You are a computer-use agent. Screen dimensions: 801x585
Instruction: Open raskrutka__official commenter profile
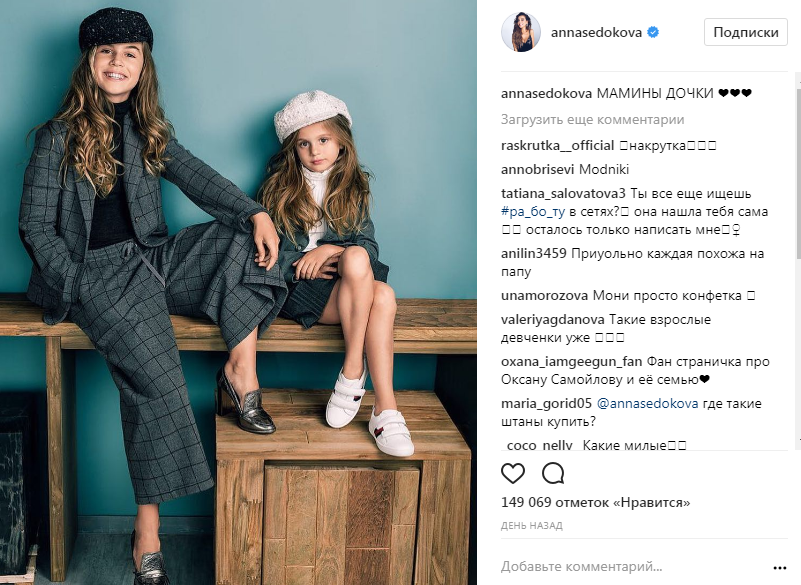click(557, 146)
